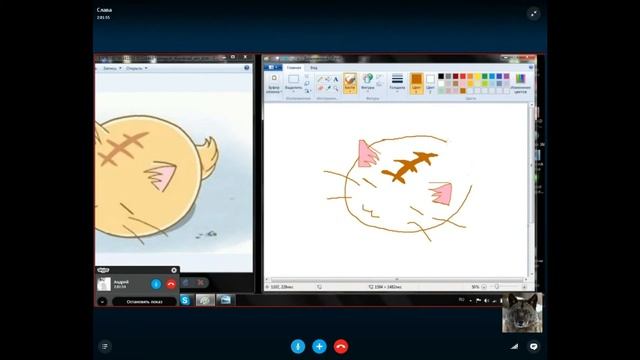Screen dimensions: 640x360
Task: Select the Цвет 2 background color box
Action: click(430, 83)
